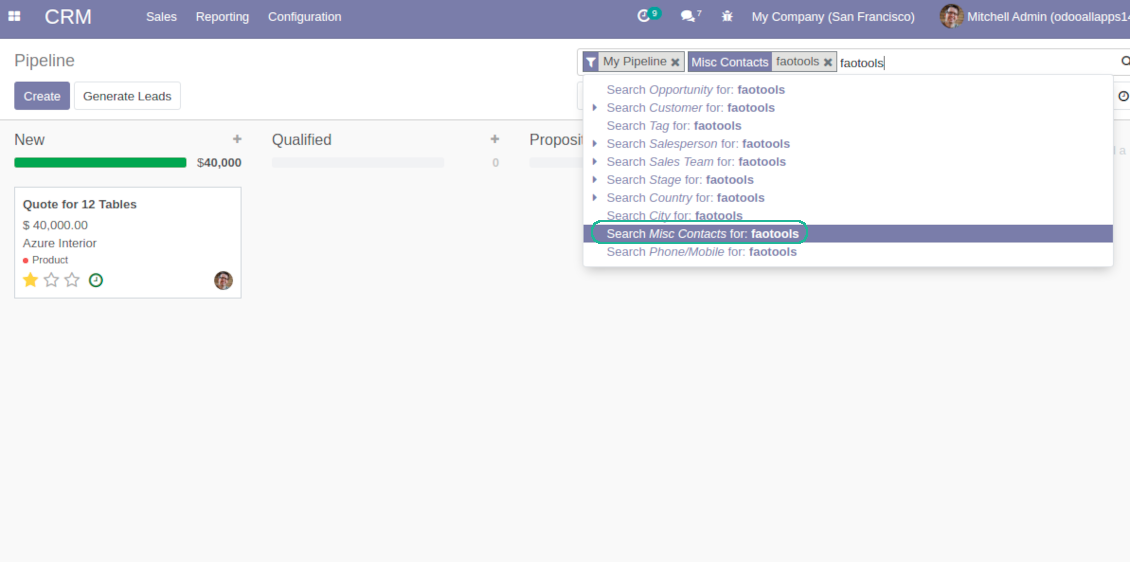
Task: Click activity clock icon on Quote card
Action: (96, 280)
